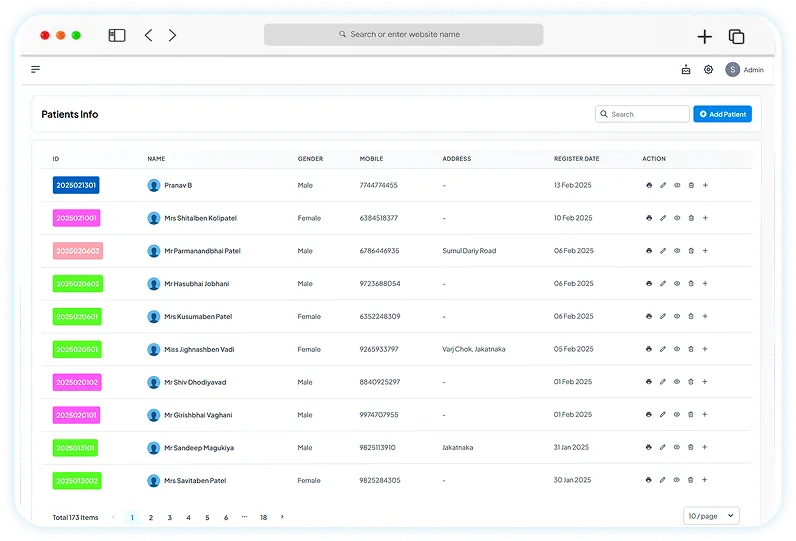Print record for Pranav B
796x541 pixels.
649,185
